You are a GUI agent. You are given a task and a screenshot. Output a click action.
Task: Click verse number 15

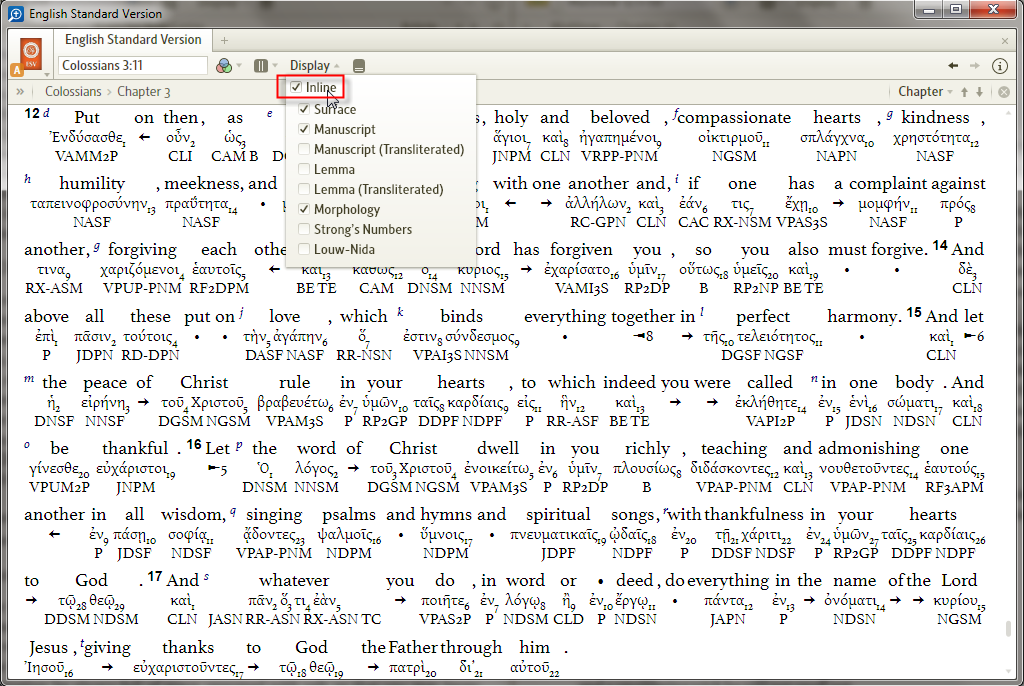click(x=914, y=312)
